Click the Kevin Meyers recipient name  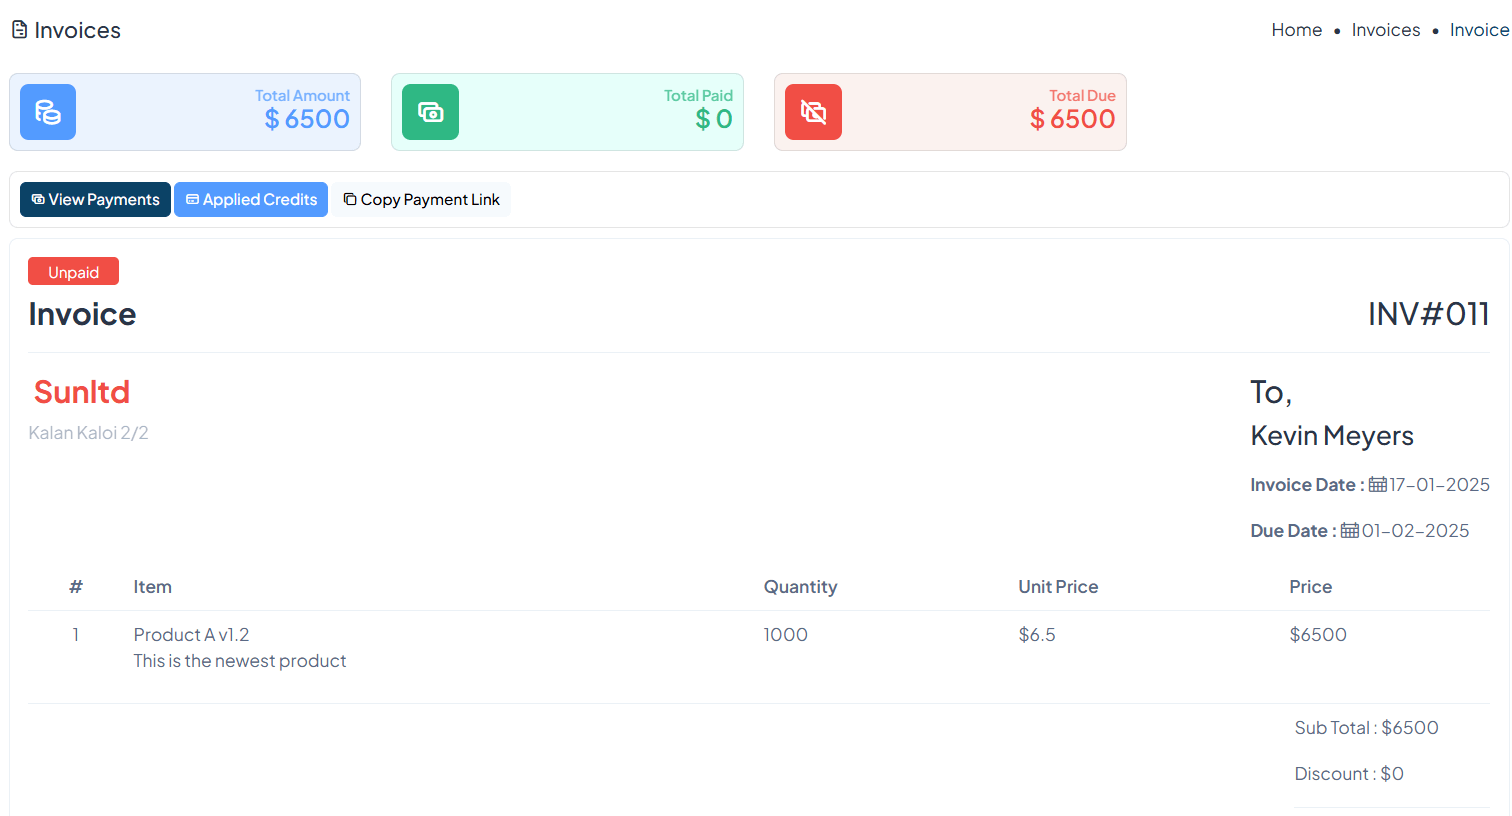coord(1331,436)
